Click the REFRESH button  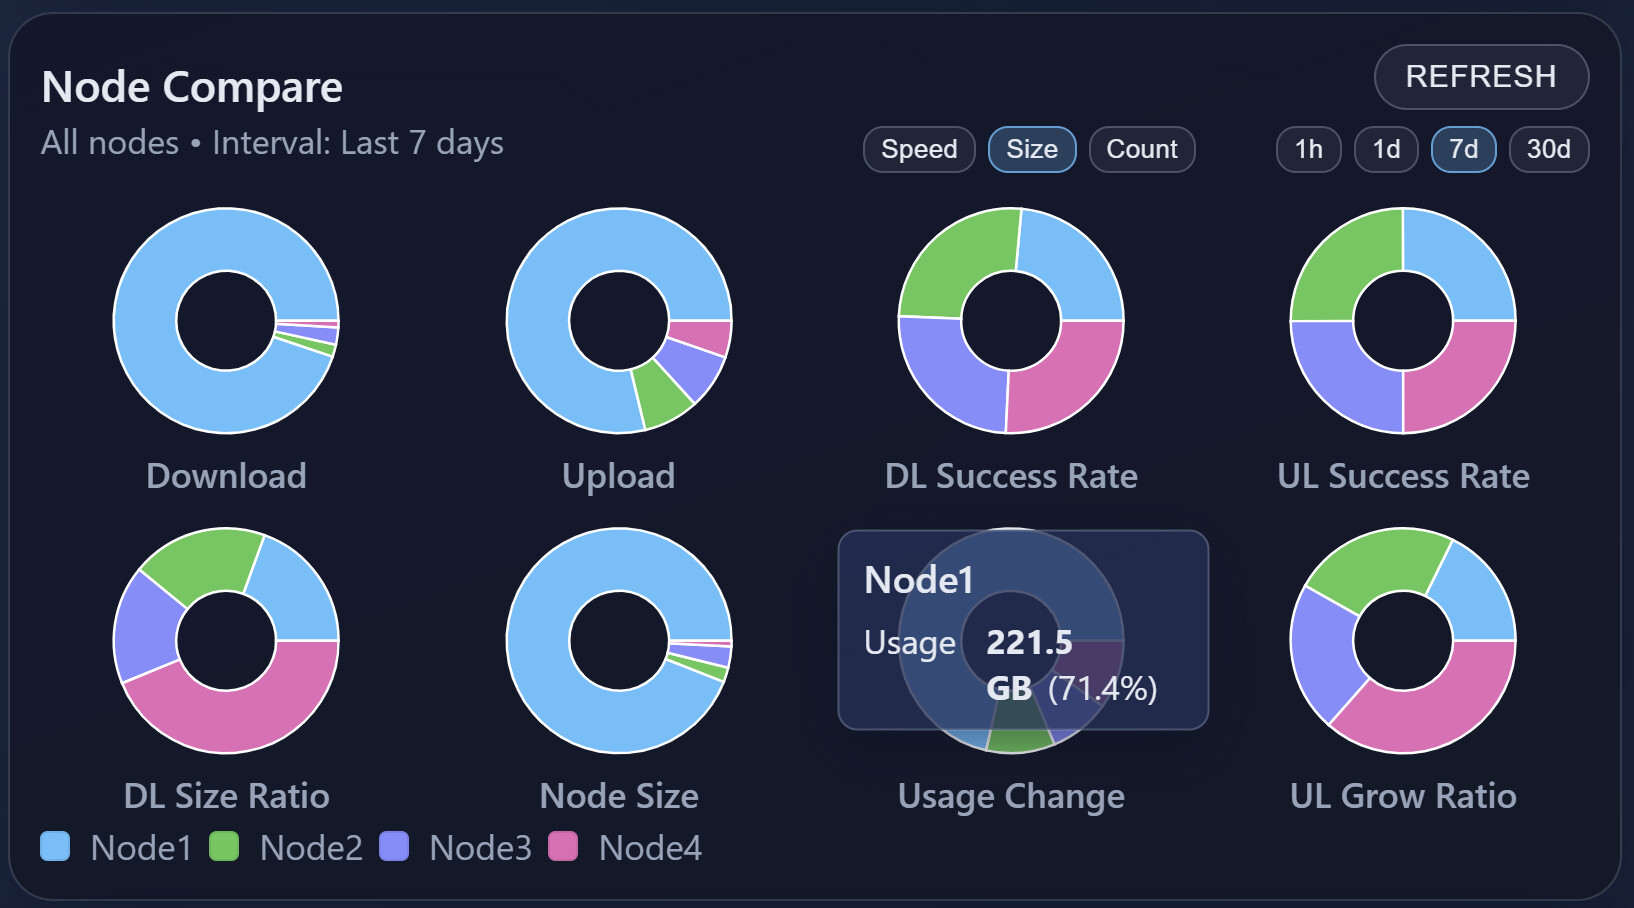click(1481, 77)
